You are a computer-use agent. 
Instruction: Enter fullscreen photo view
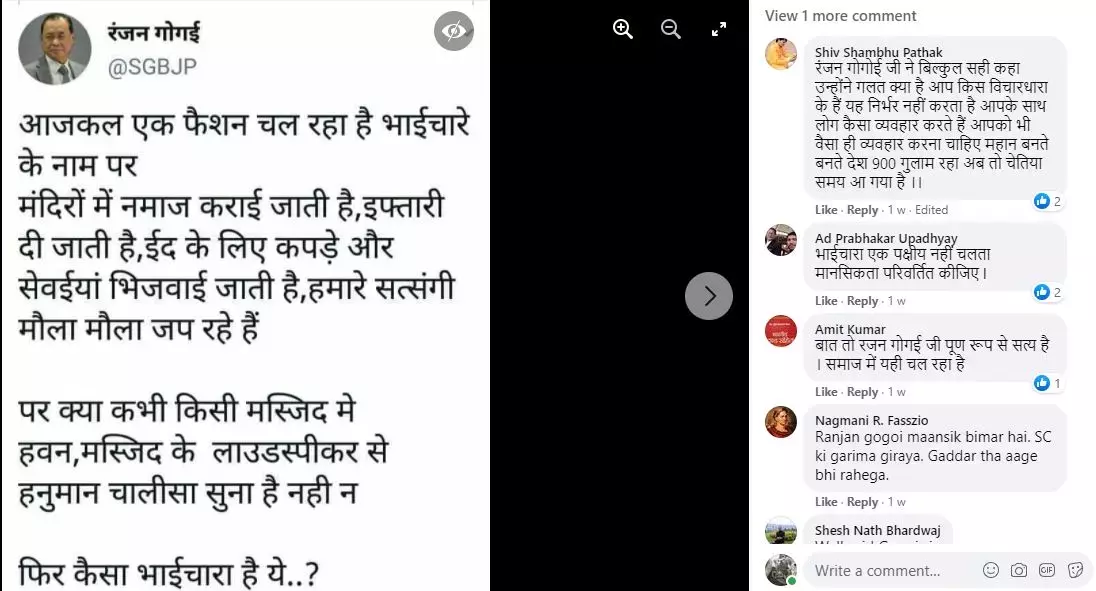click(719, 29)
